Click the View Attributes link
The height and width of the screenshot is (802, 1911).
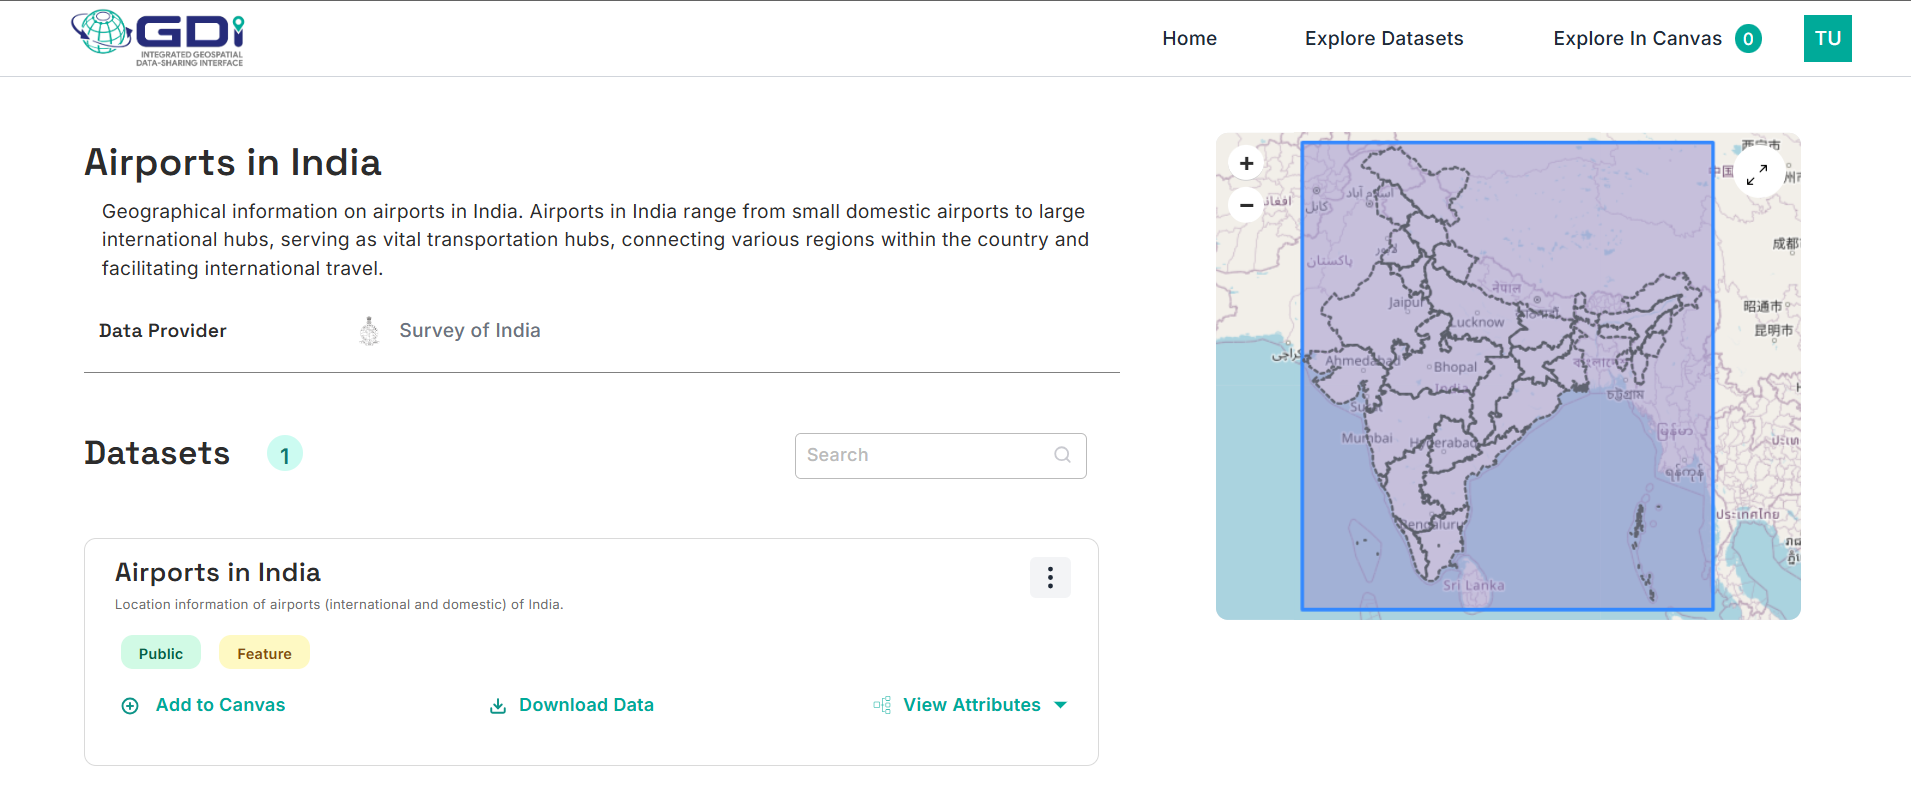point(972,705)
